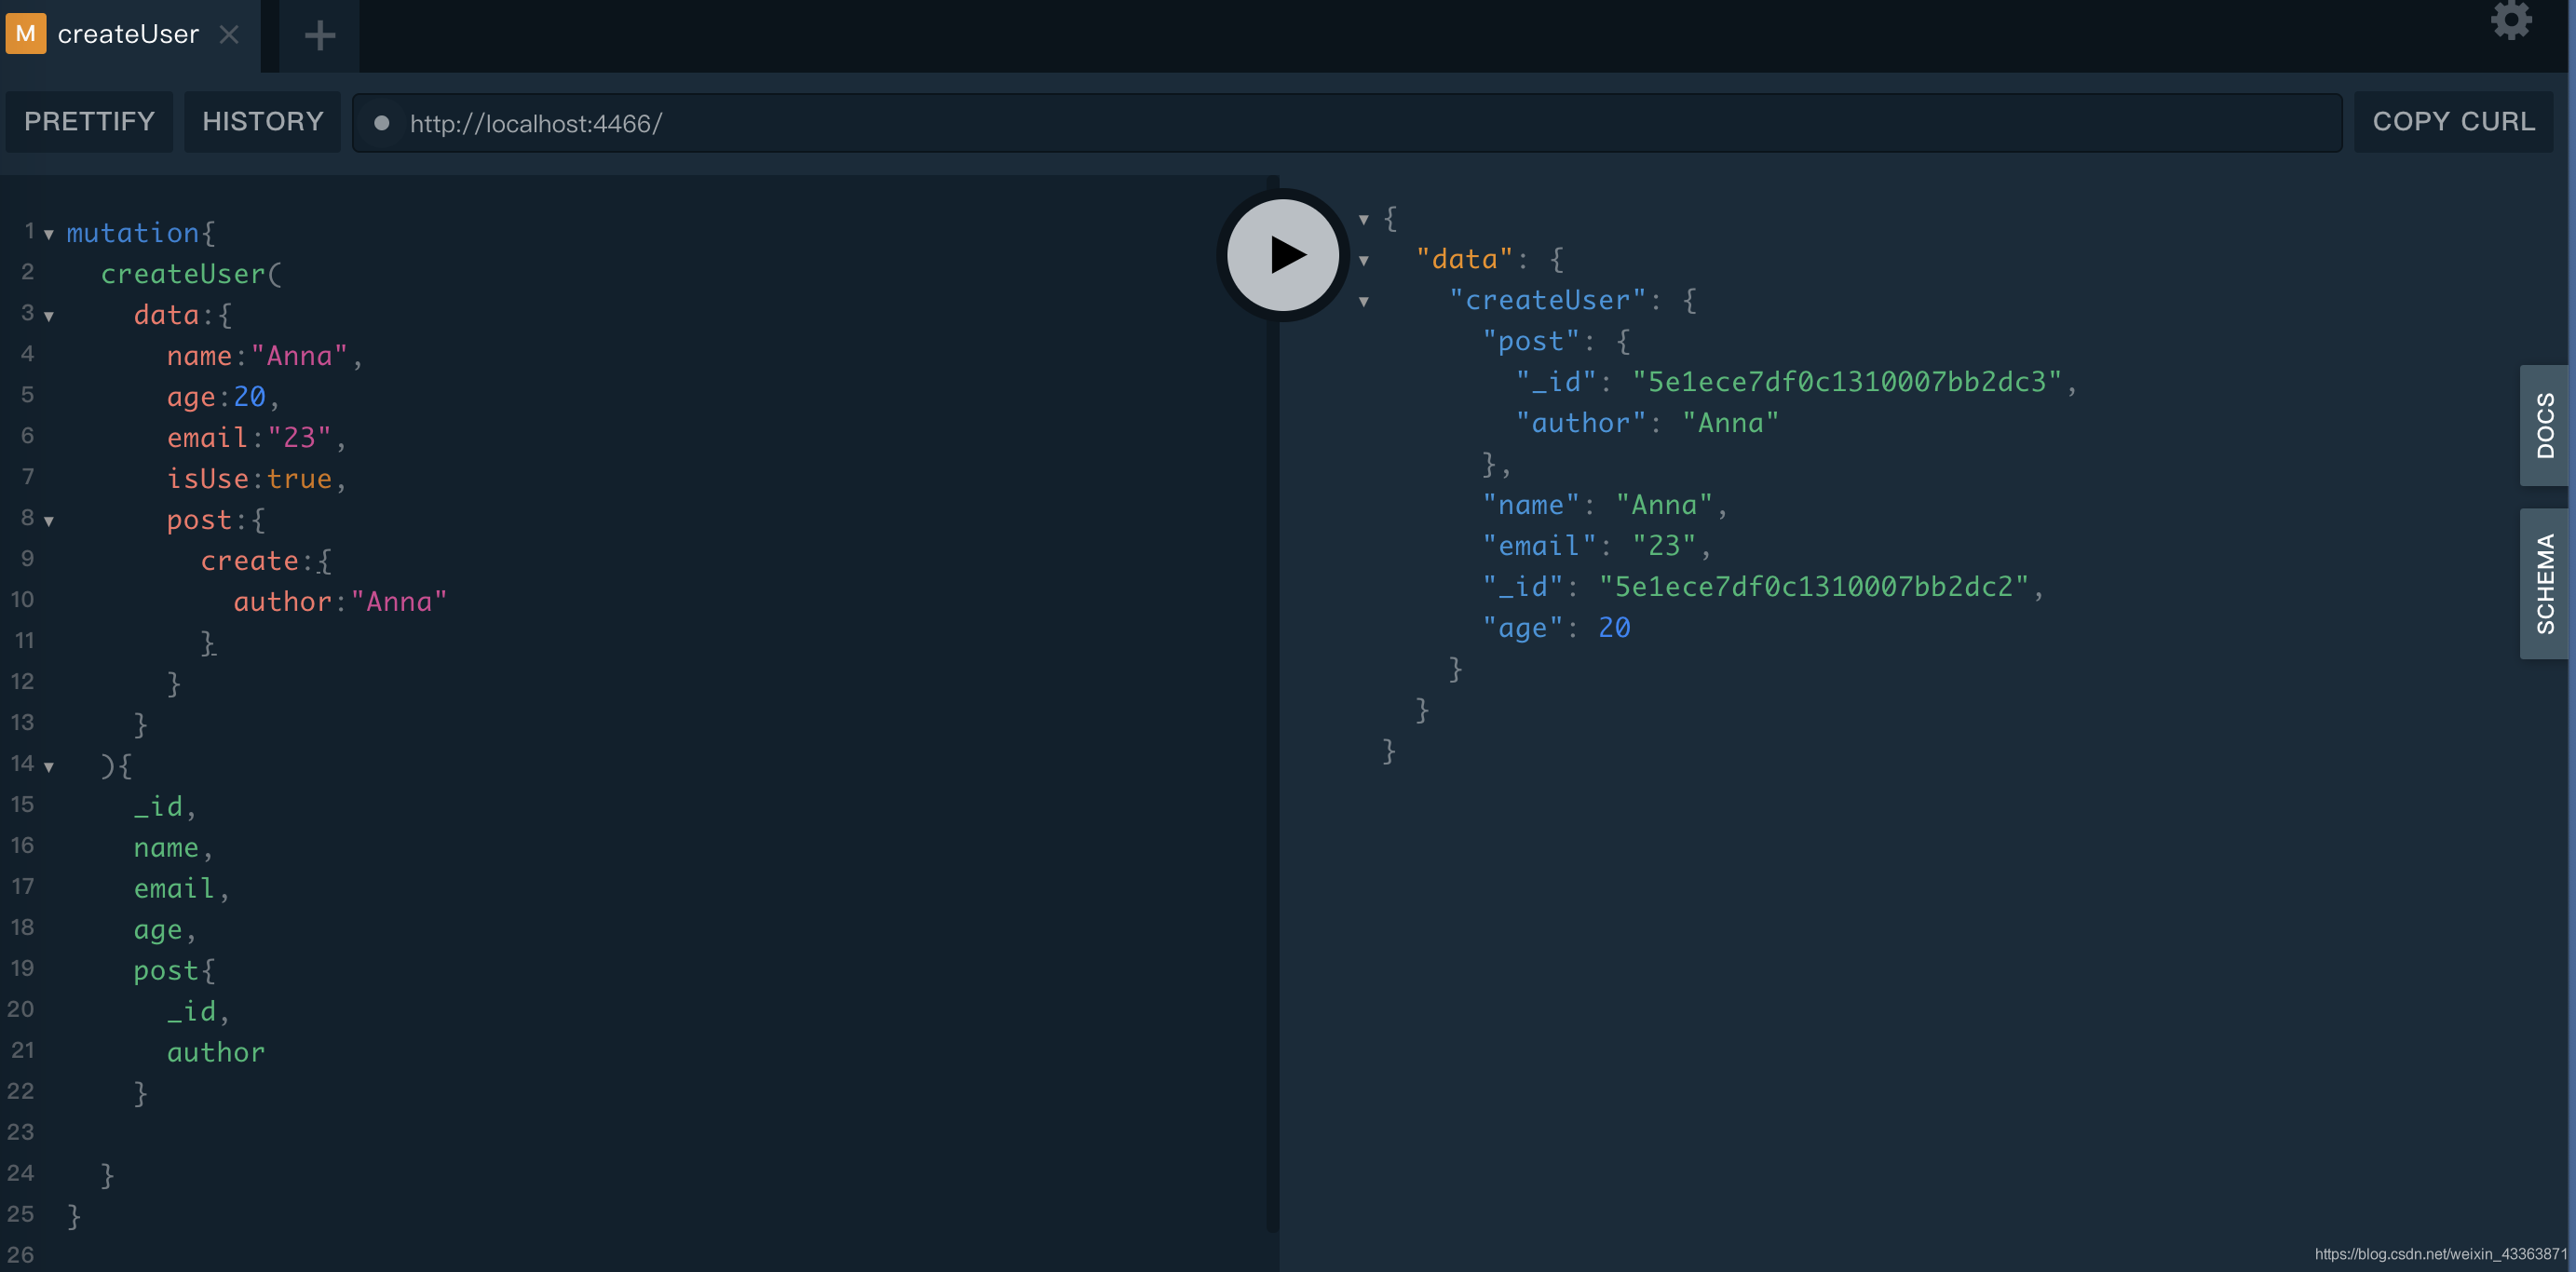Click the COPY CURL button
This screenshot has height=1272, width=2576.
point(2453,122)
